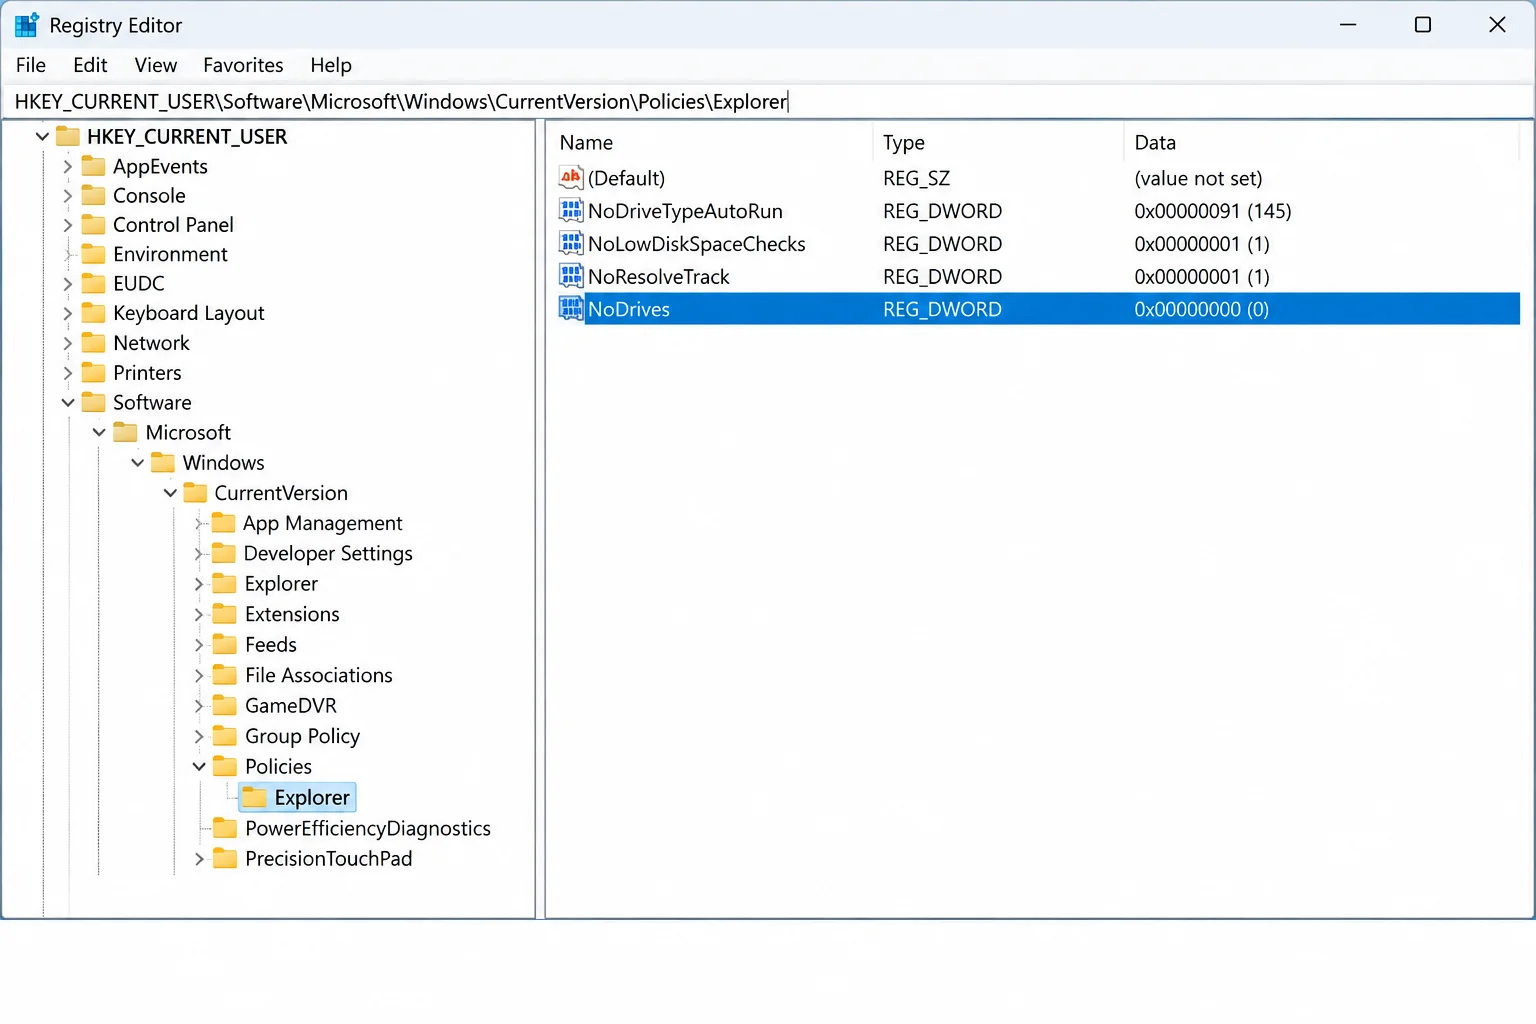Expand the PrecisionTouchPad key chevron

199,859
